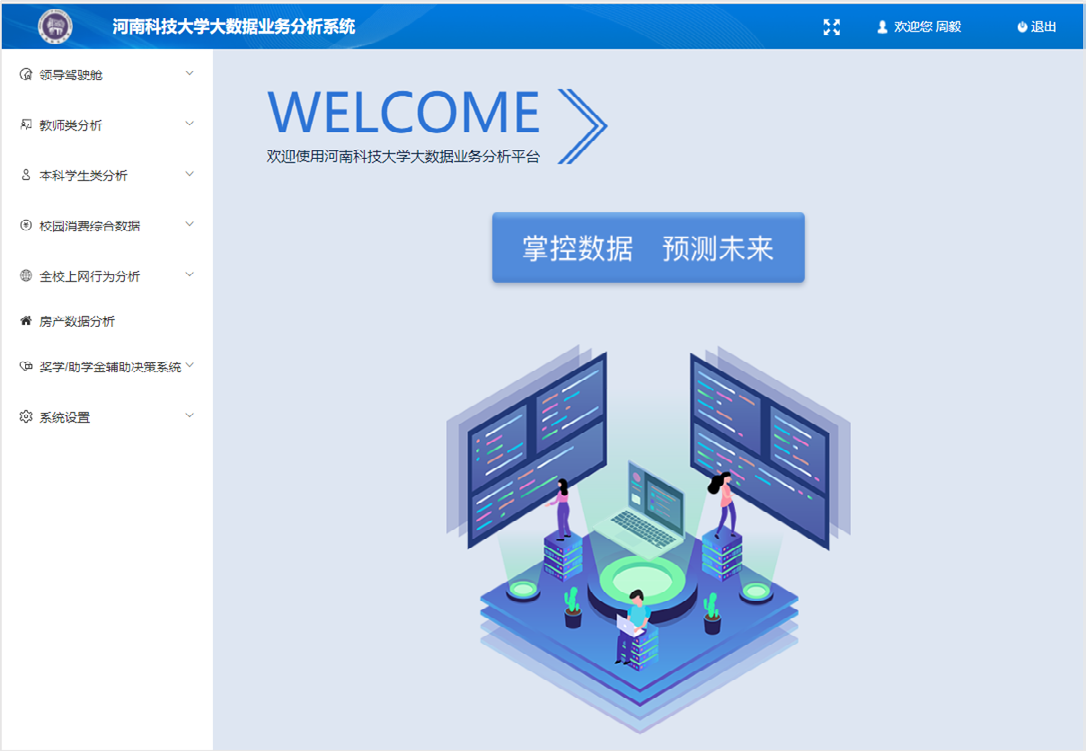Click the 奖学/助学金辅助决策系统 icon

coord(26,366)
